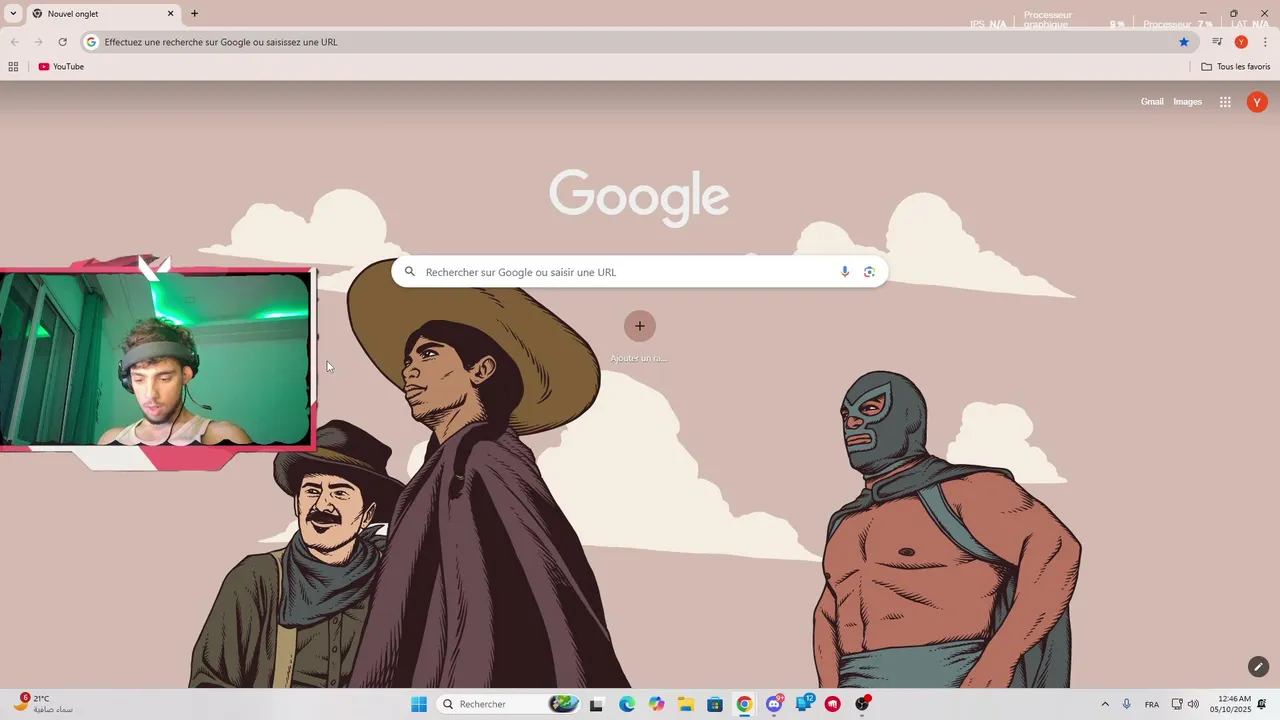Expand the hidden system tray icons
The image size is (1280, 720).
tap(1105, 704)
